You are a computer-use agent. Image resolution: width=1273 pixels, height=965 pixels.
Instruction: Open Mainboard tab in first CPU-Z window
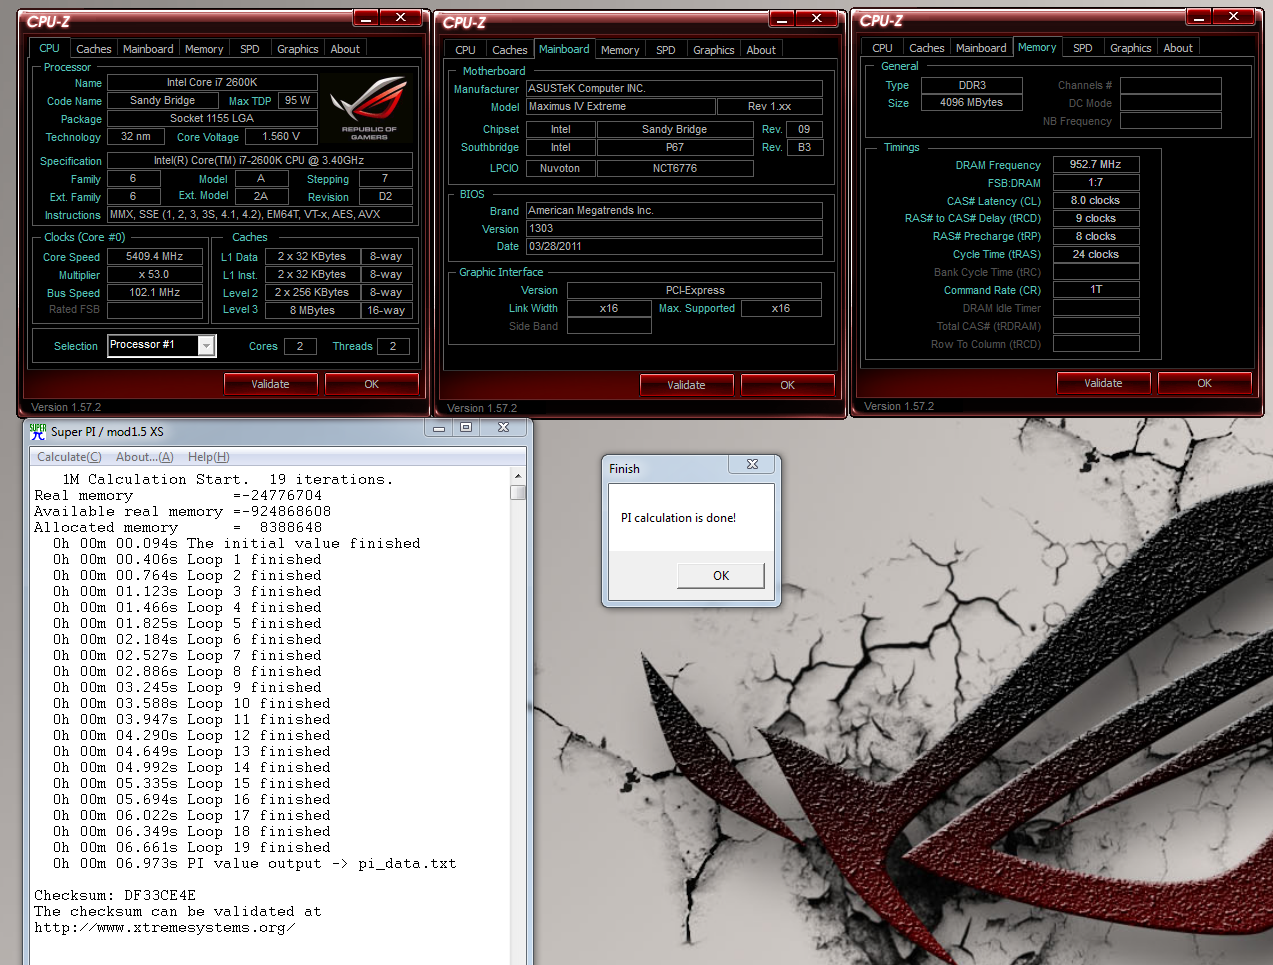tap(148, 49)
